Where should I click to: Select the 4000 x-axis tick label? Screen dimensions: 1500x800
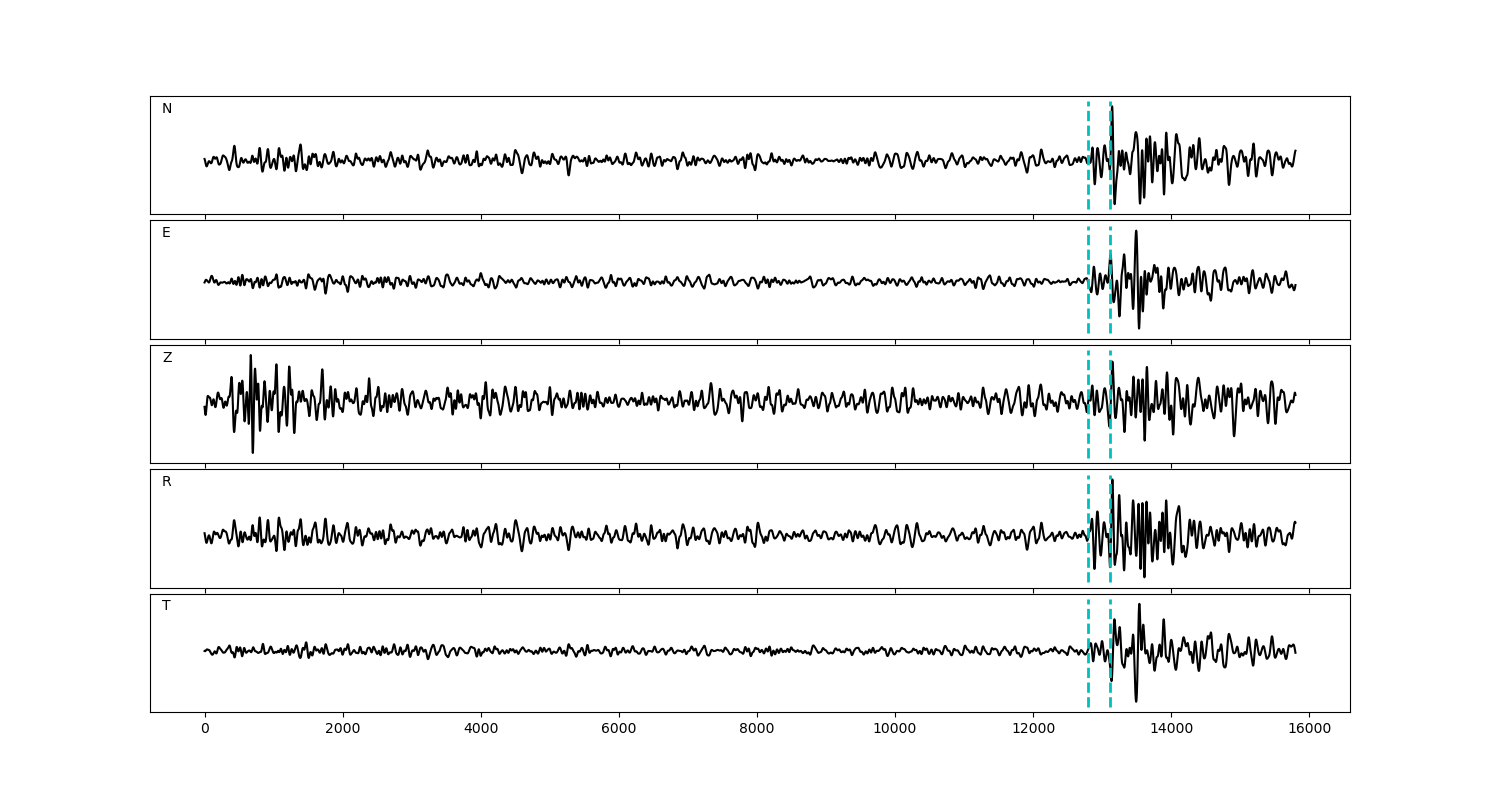point(481,730)
